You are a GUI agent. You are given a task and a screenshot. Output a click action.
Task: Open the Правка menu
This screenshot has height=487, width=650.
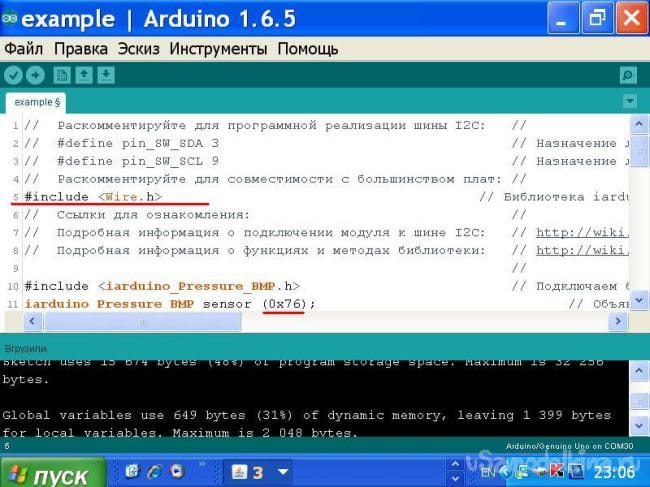(x=81, y=48)
